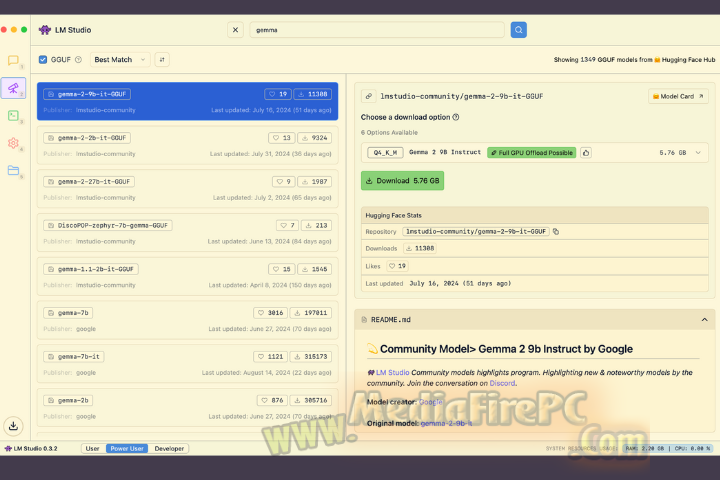Click the link icon beside lmstudio-community/gemma-2-9b-it-GGUF

pos(368,96)
